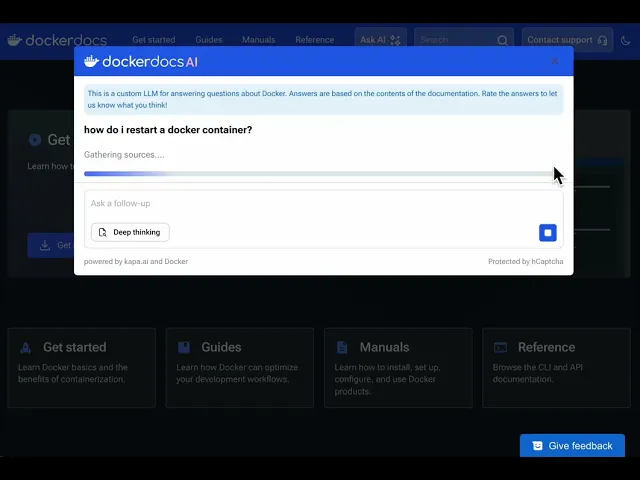Open the Protected by hCaptcha link
Image resolution: width=640 pixels, height=480 pixels.
click(x=525, y=262)
